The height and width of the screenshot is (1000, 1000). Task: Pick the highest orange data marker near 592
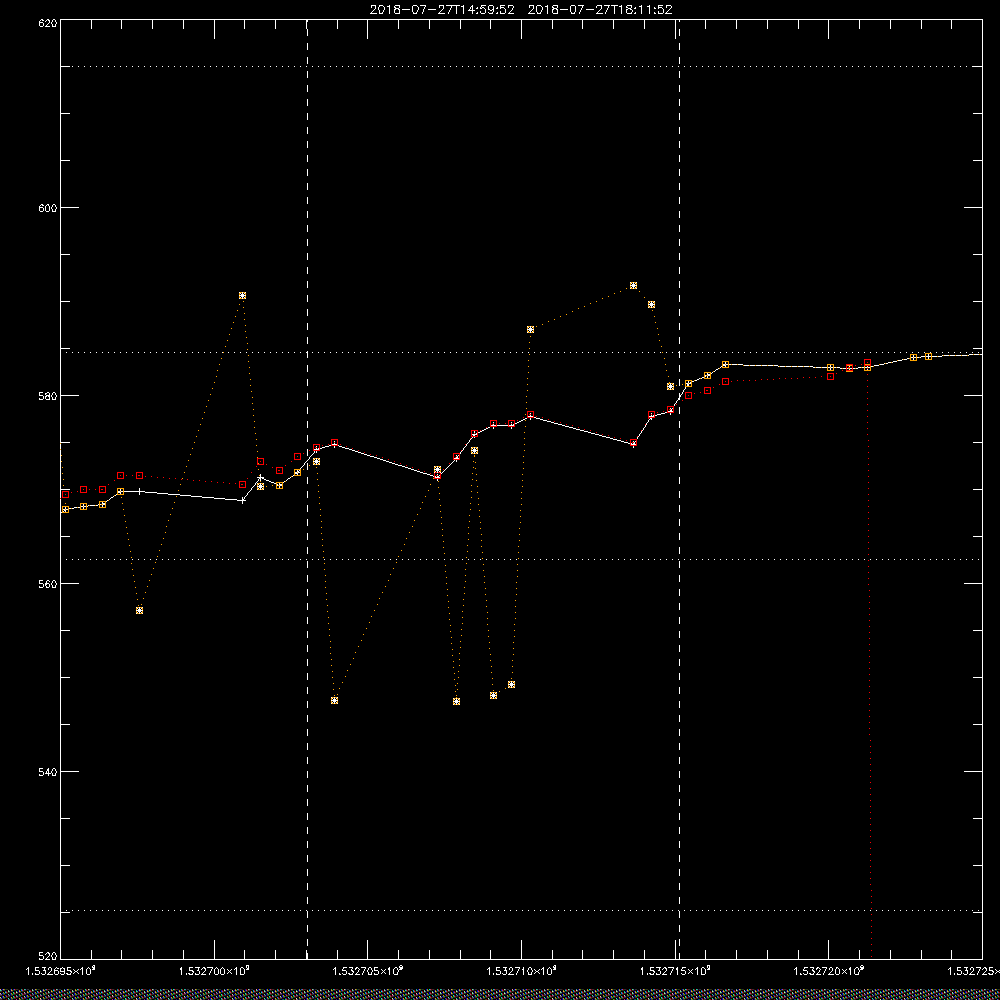tap(633, 286)
